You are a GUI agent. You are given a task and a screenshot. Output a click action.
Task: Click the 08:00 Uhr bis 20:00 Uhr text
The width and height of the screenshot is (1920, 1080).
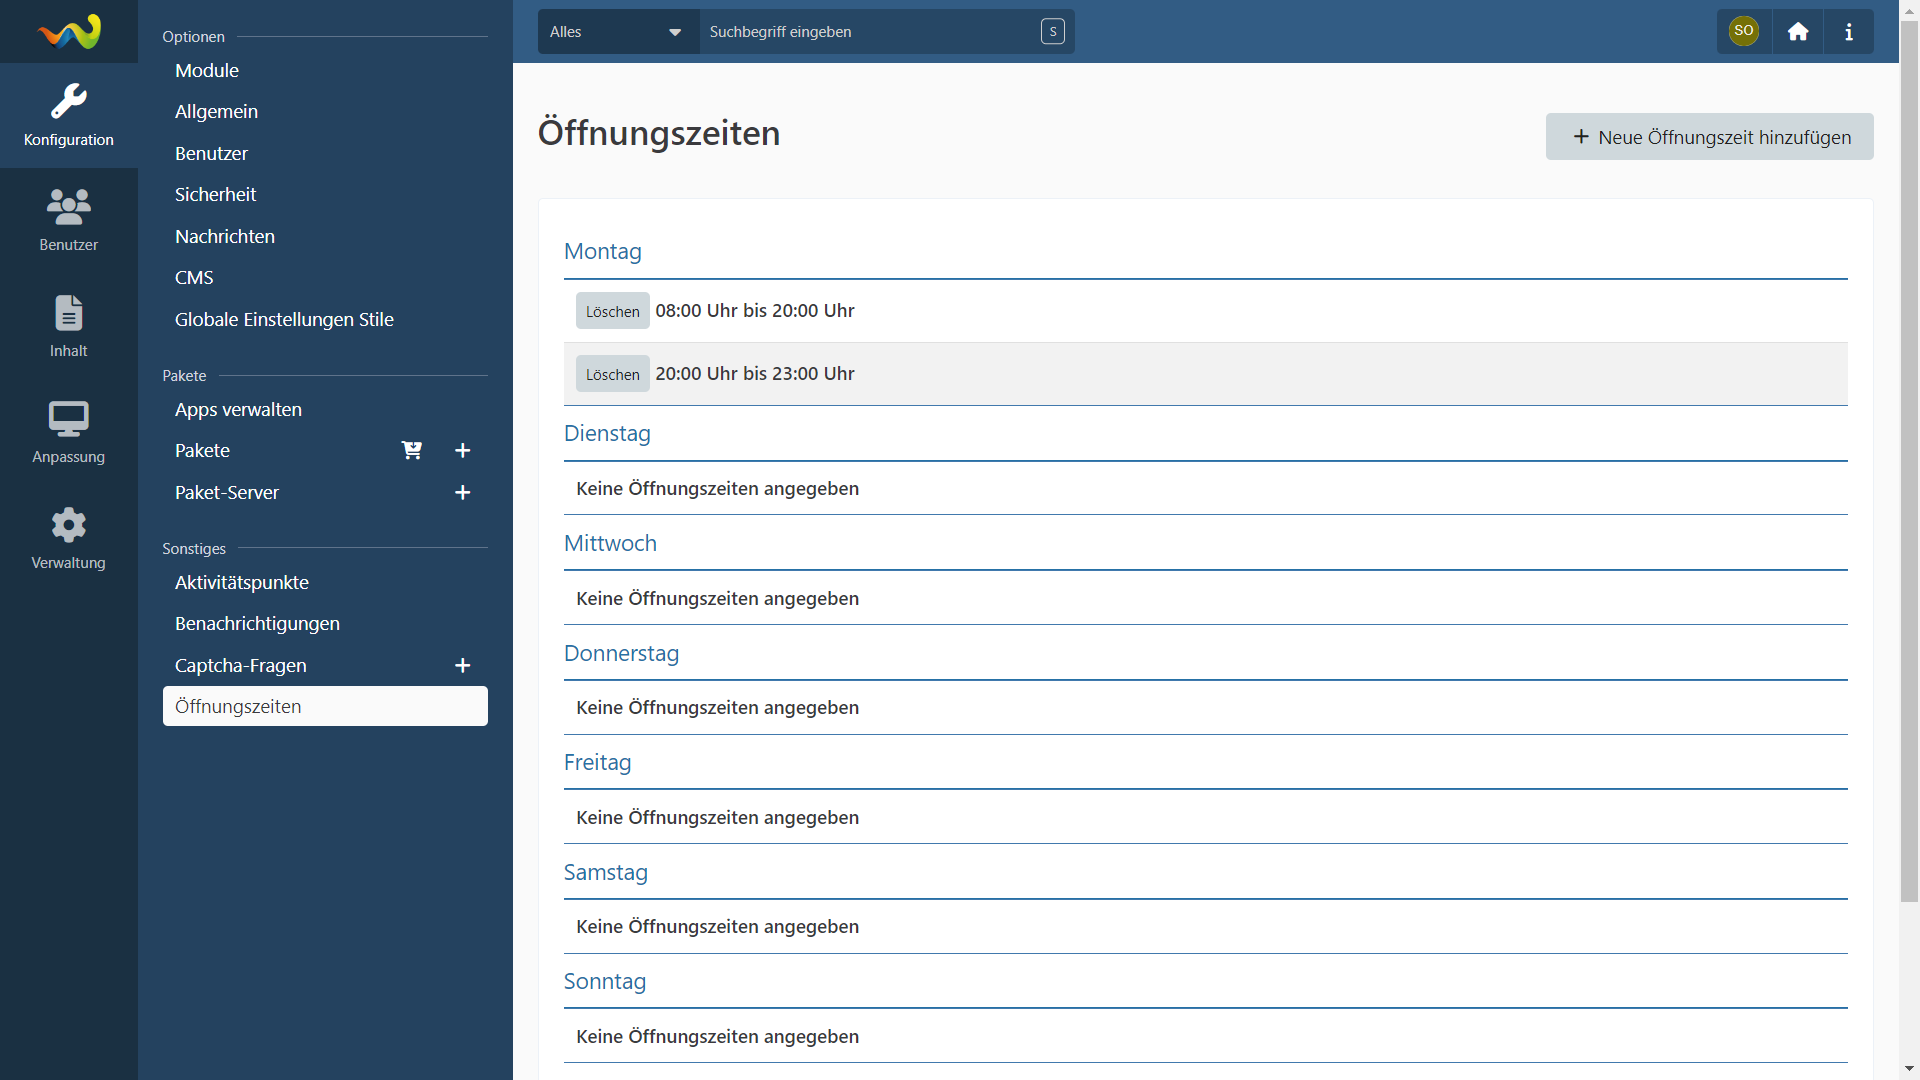coord(755,311)
